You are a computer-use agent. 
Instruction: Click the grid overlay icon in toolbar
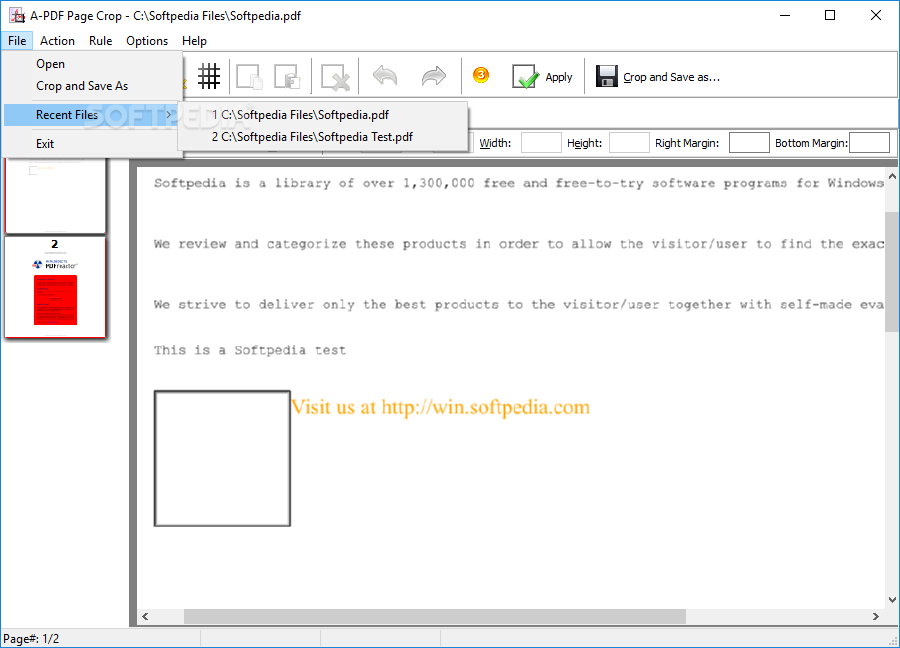pos(209,76)
